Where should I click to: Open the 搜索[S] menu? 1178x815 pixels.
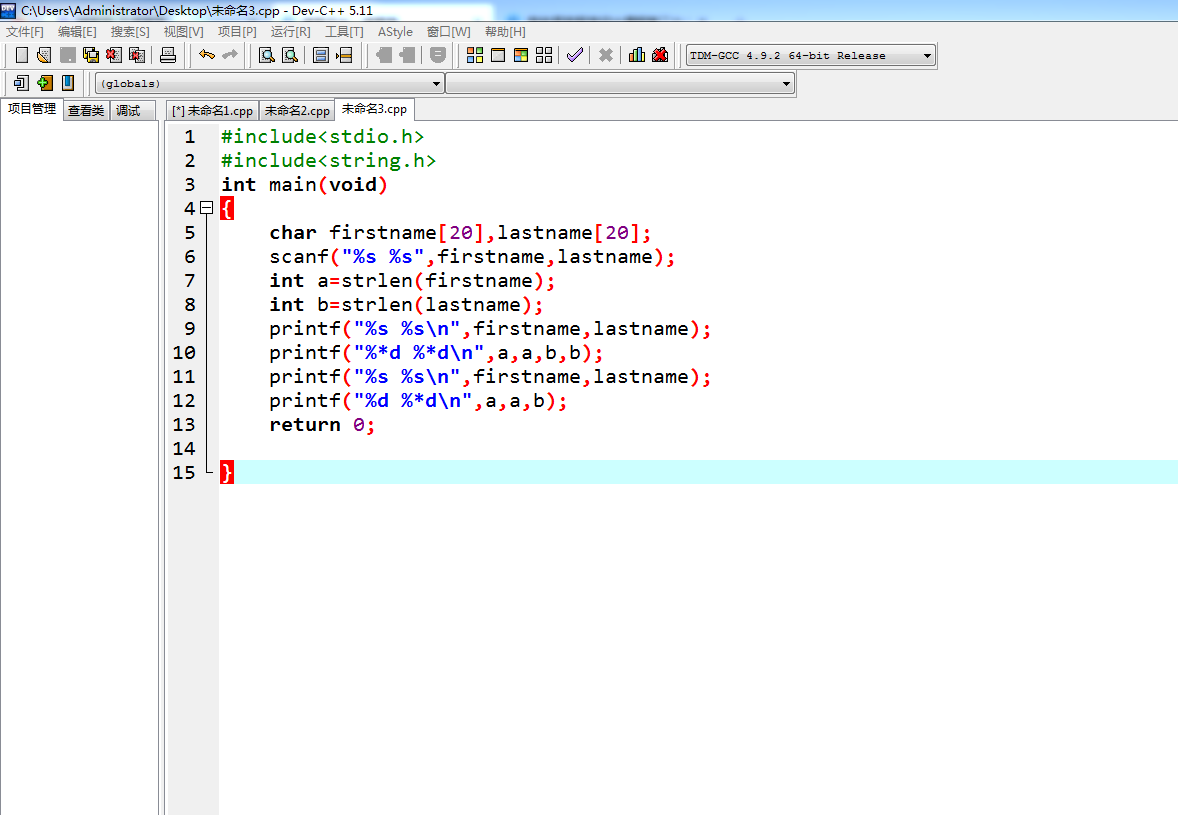[x=130, y=32]
